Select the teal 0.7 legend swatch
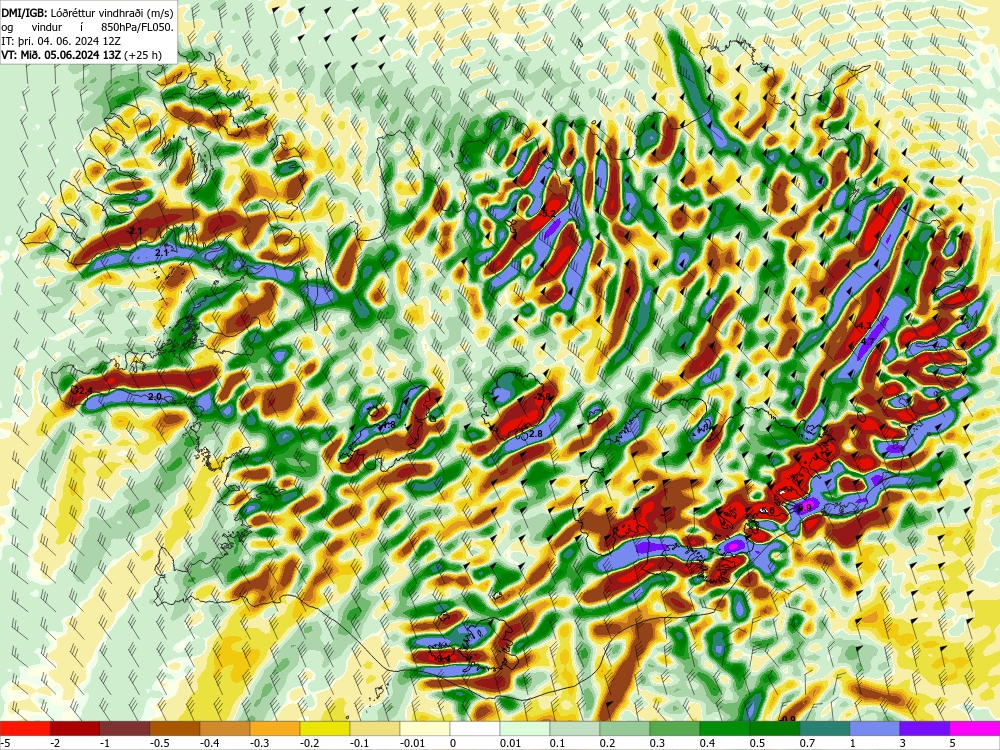This screenshot has height=750, width=1000. (825, 729)
